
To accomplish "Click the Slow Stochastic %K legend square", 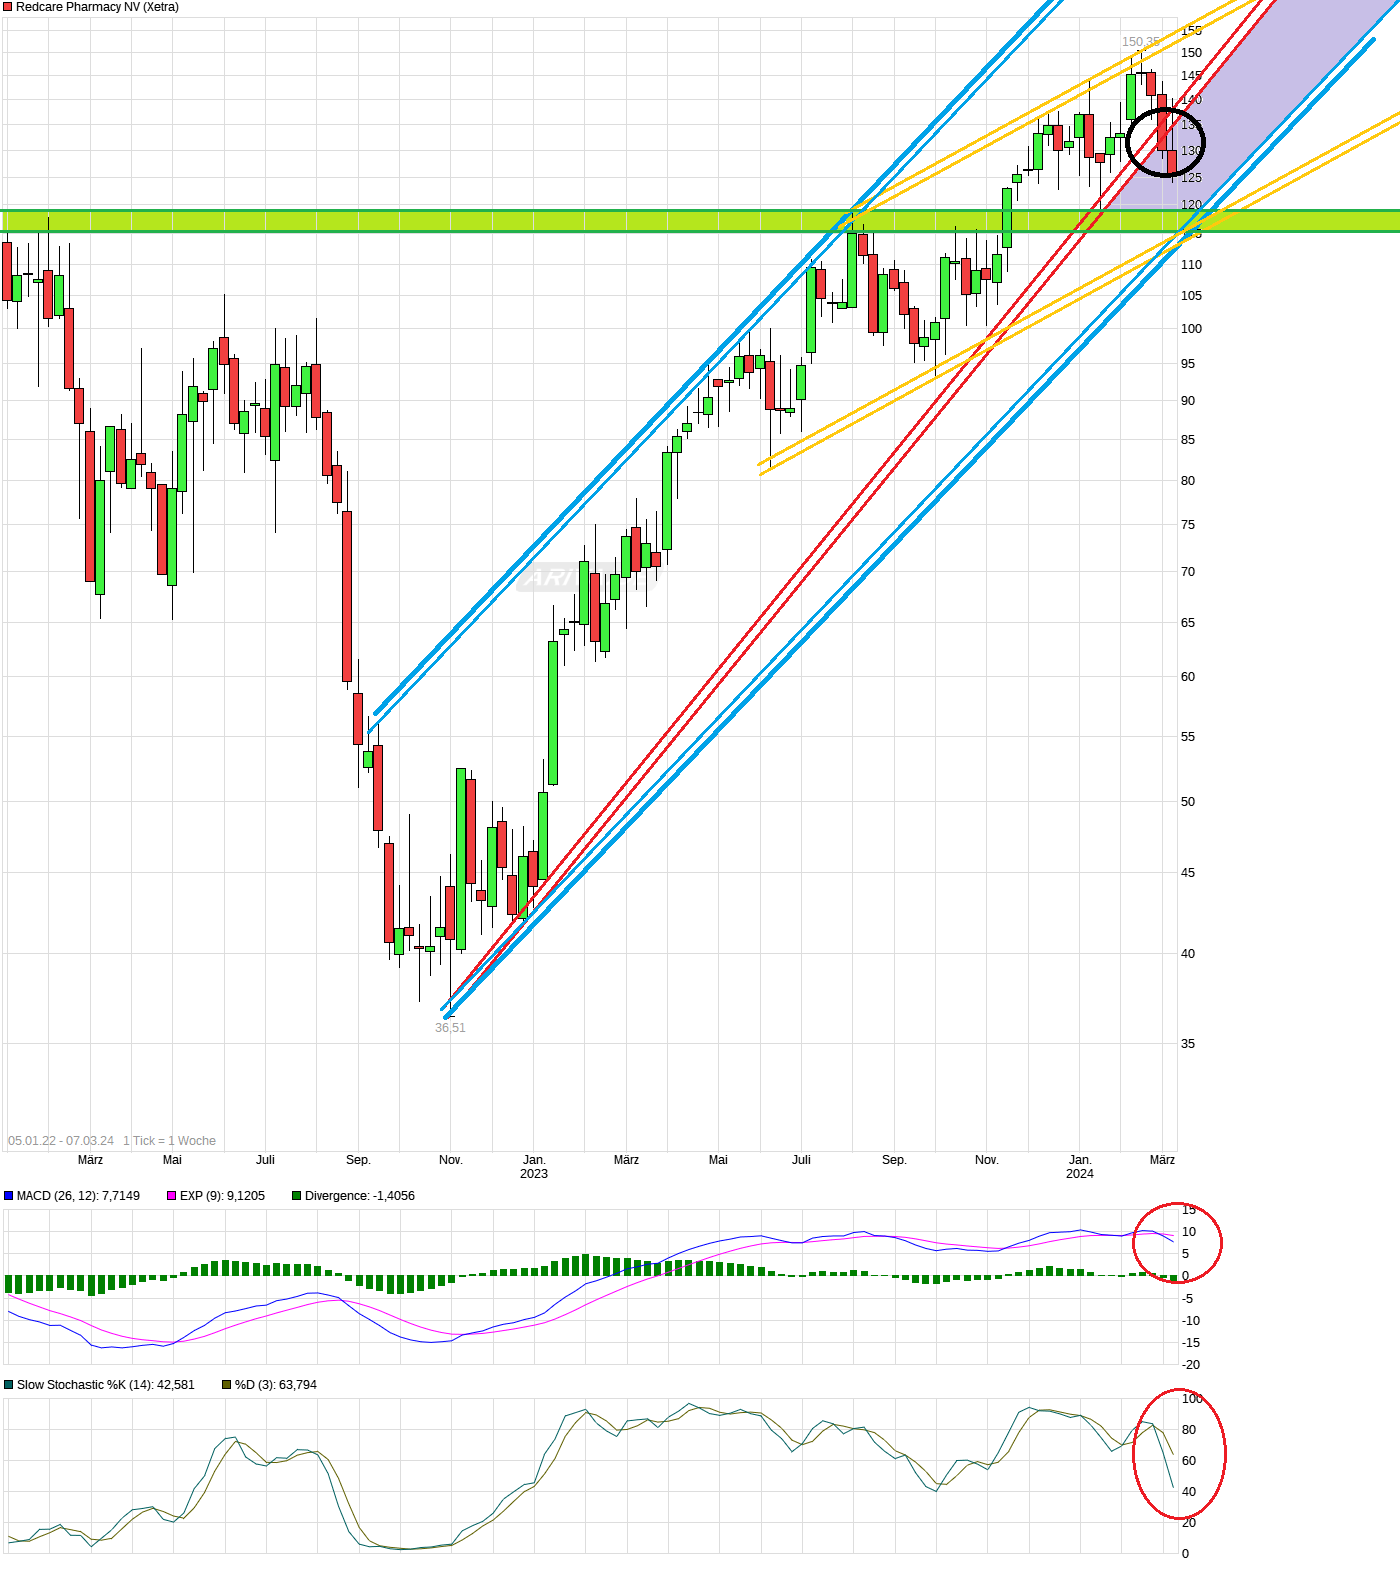I will pos(9,1385).
